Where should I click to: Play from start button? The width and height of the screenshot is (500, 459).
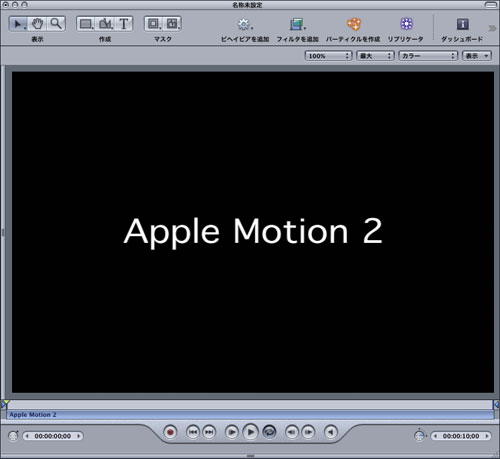click(x=231, y=432)
